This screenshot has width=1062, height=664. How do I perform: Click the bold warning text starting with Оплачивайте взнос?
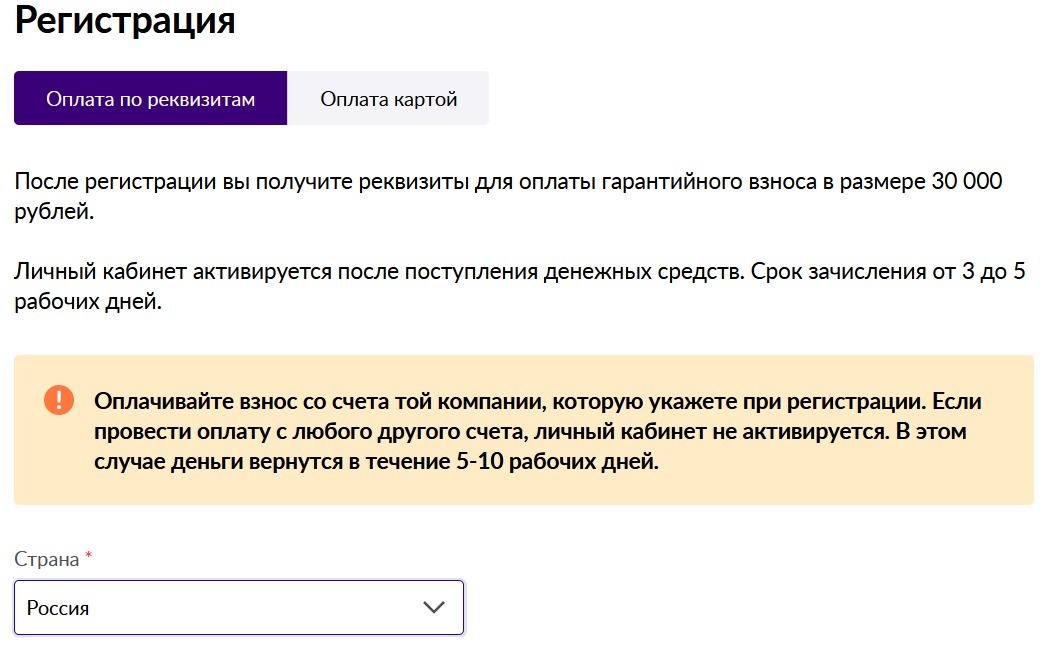538,431
